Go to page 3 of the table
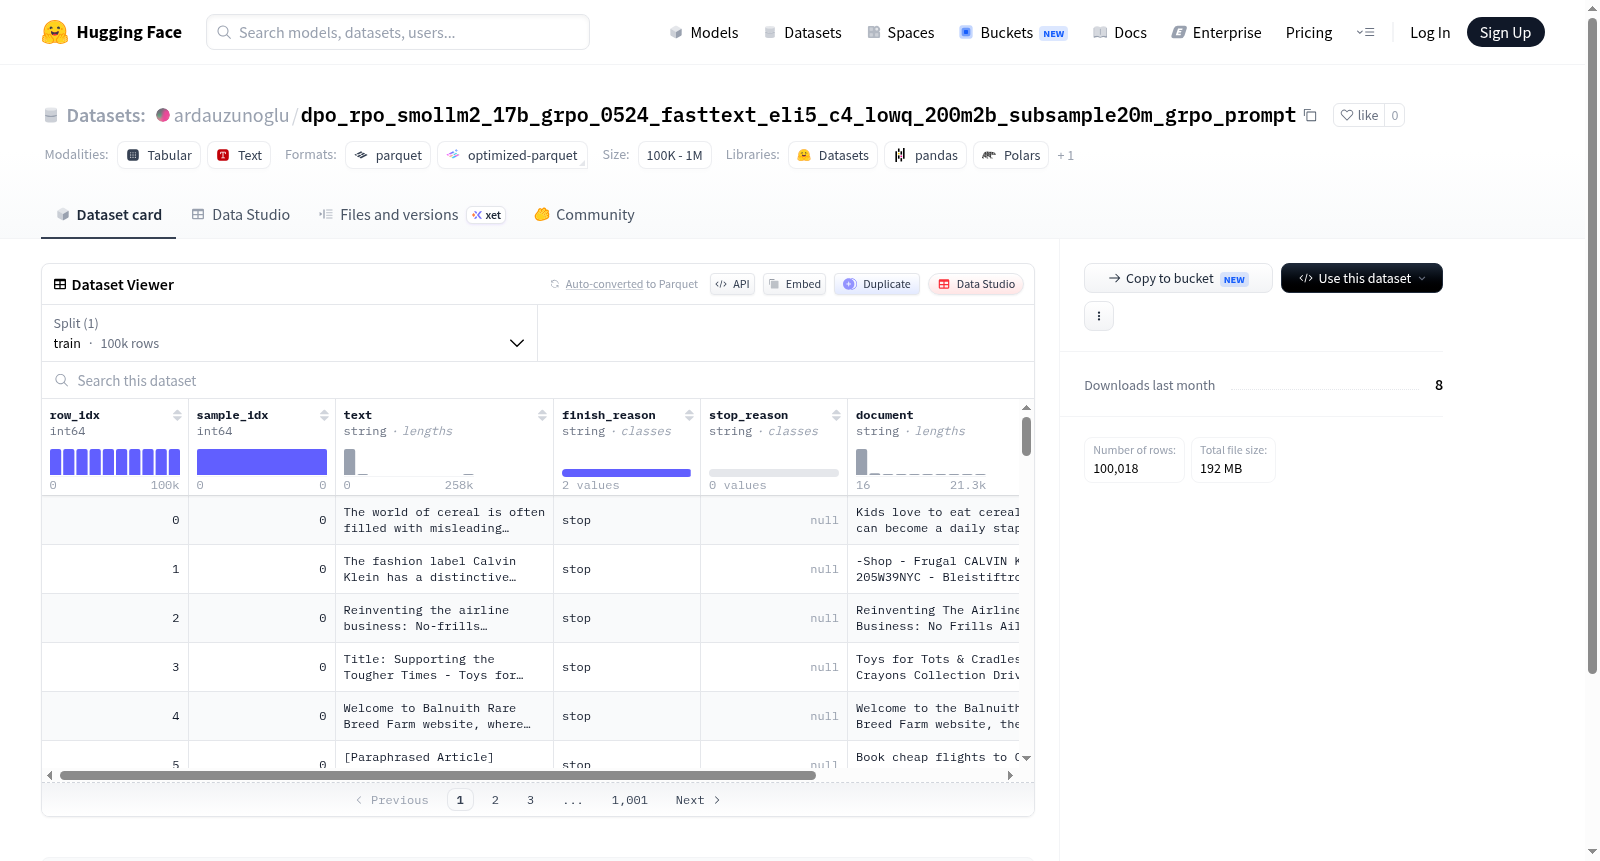Image resolution: width=1600 pixels, height=861 pixels. pos(530,800)
